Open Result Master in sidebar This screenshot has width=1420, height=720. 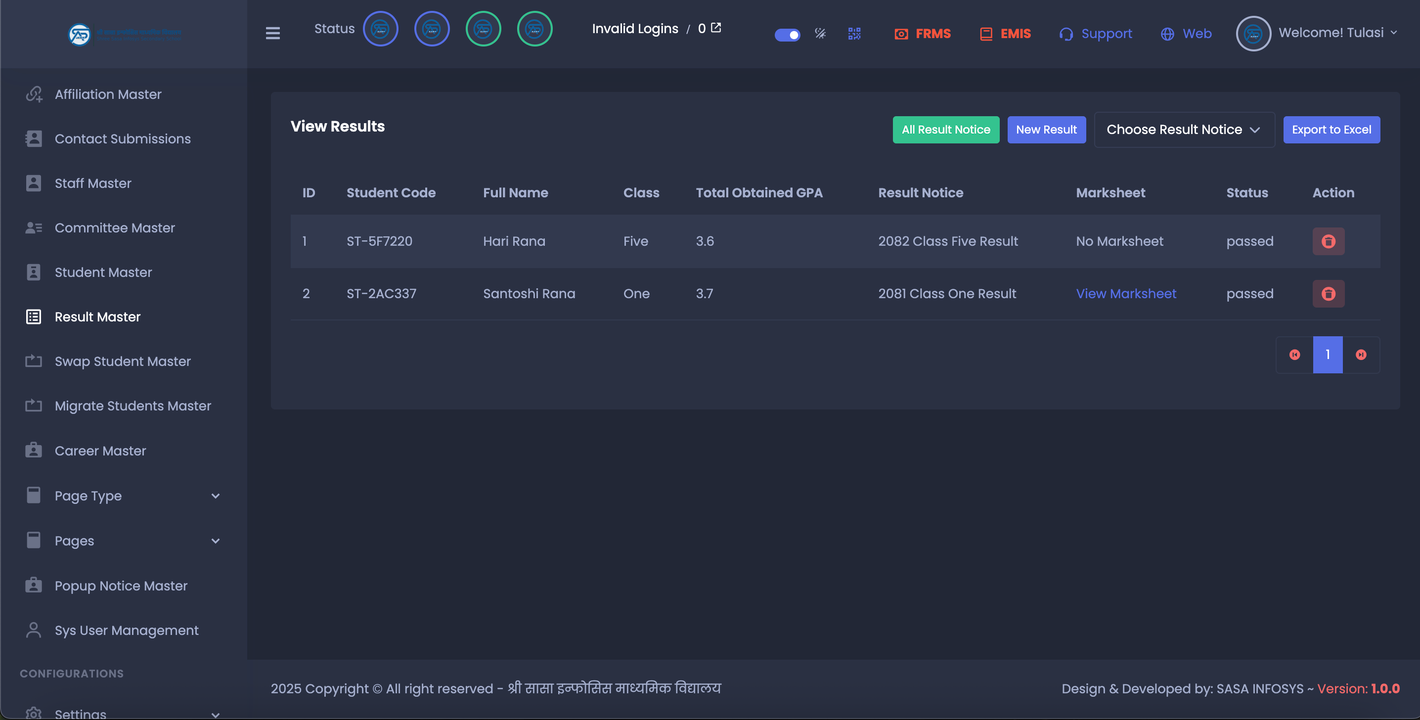pyautogui.click(x=97, y=317)
